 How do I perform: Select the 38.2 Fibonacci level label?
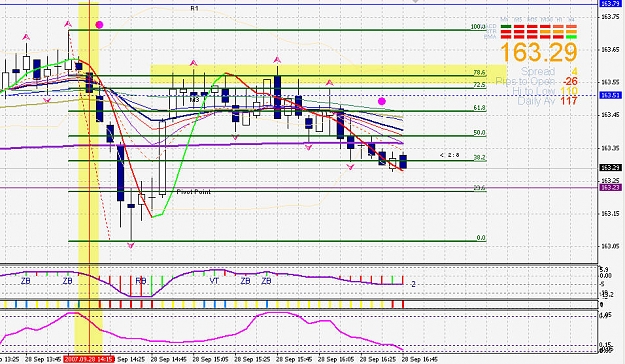click(x=479, y=158)
